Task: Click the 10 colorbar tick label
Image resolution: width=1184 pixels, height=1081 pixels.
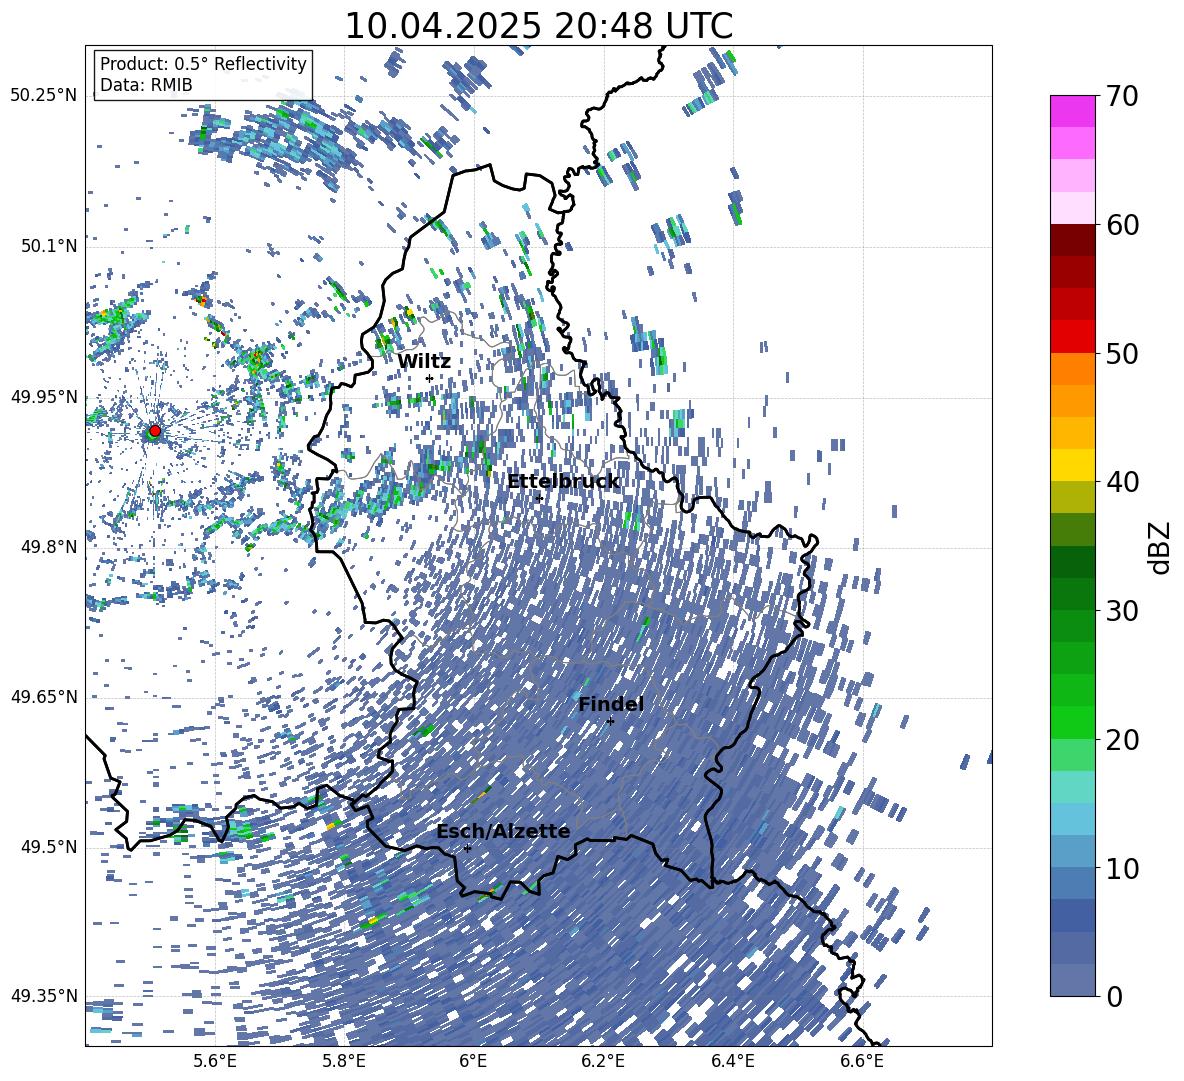Action: pos(1122,868)
